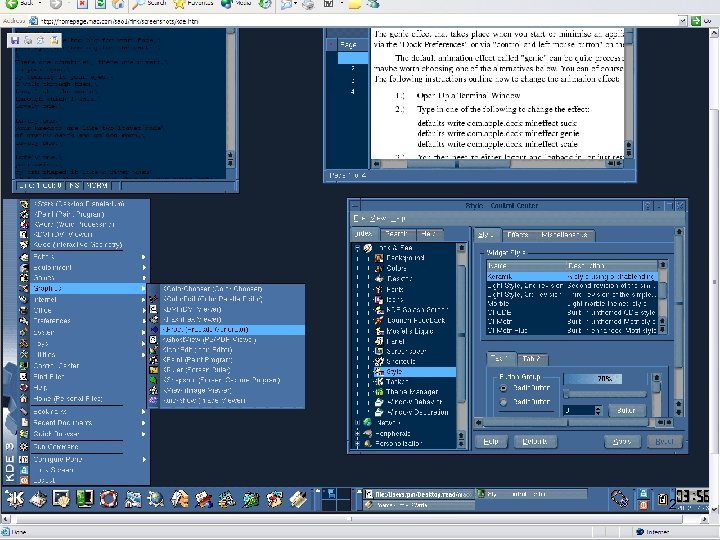Image resolution: width=720 pixels, height=540 pixels.
Task: Select the first Radio Button in Button Group
Action: click(x=503, y=388)
